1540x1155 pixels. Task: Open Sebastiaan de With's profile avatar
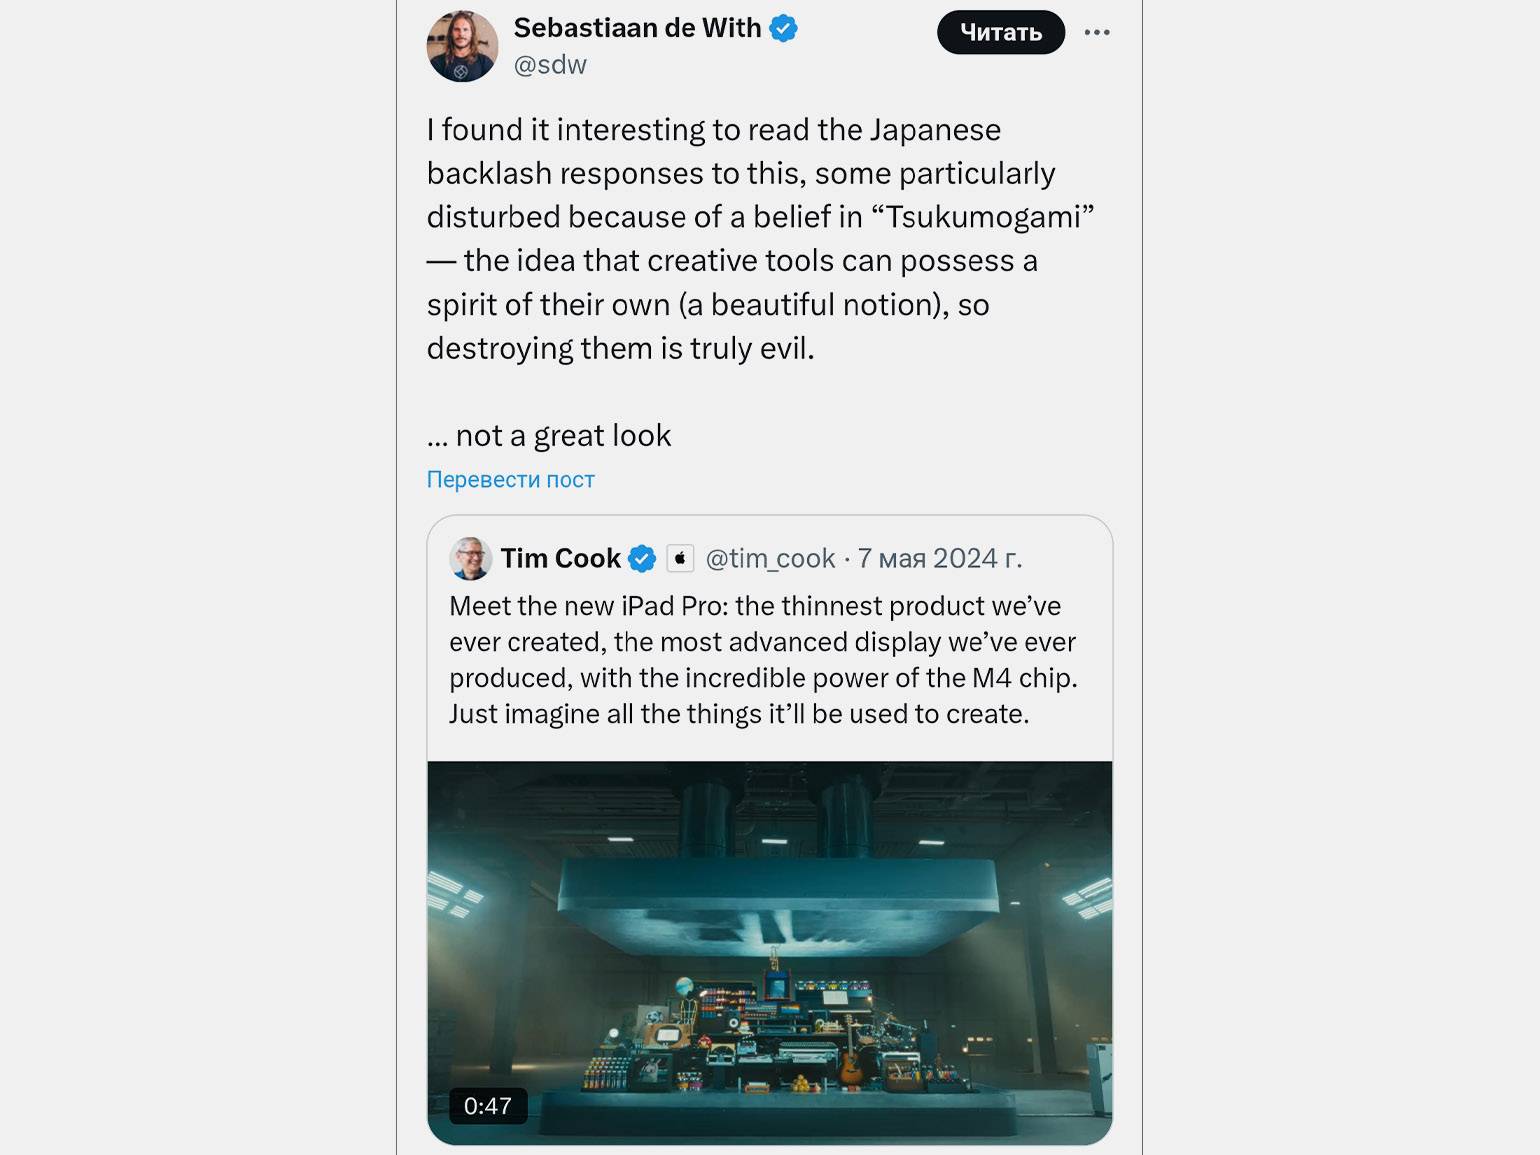[x=462, y=46]
